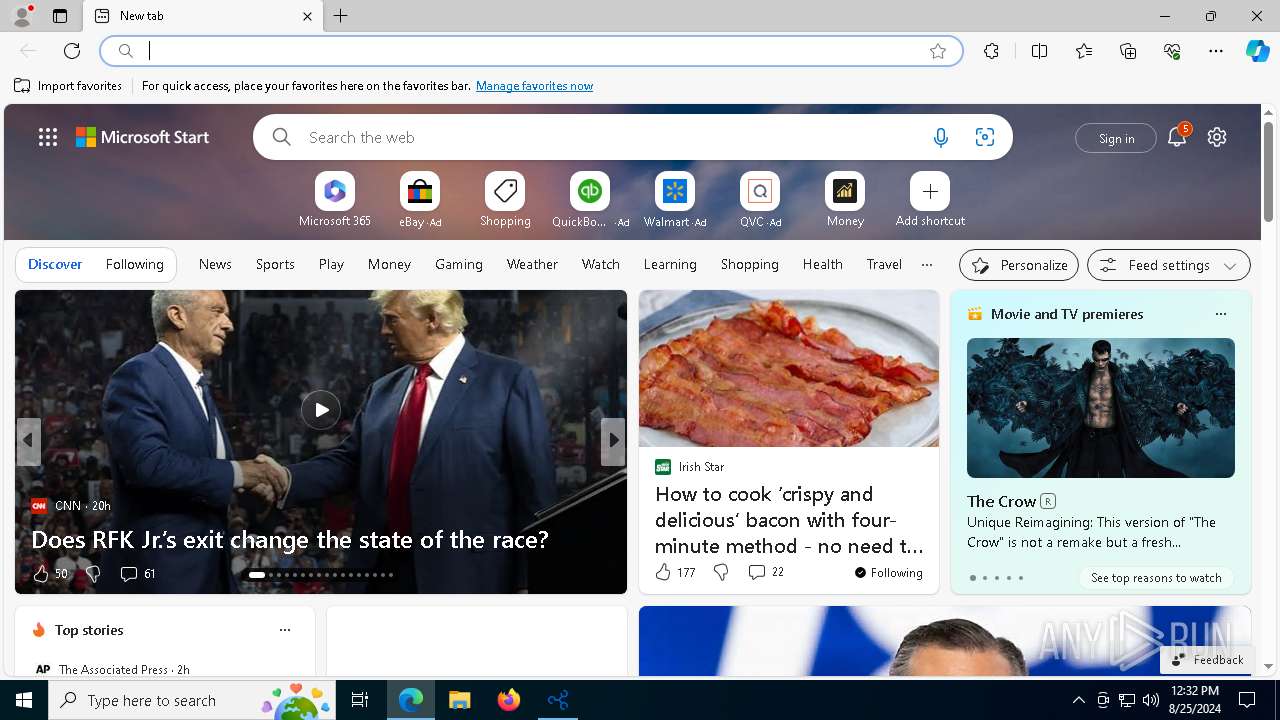
Task: Open the Gaming category
Action: coord(459,264)
